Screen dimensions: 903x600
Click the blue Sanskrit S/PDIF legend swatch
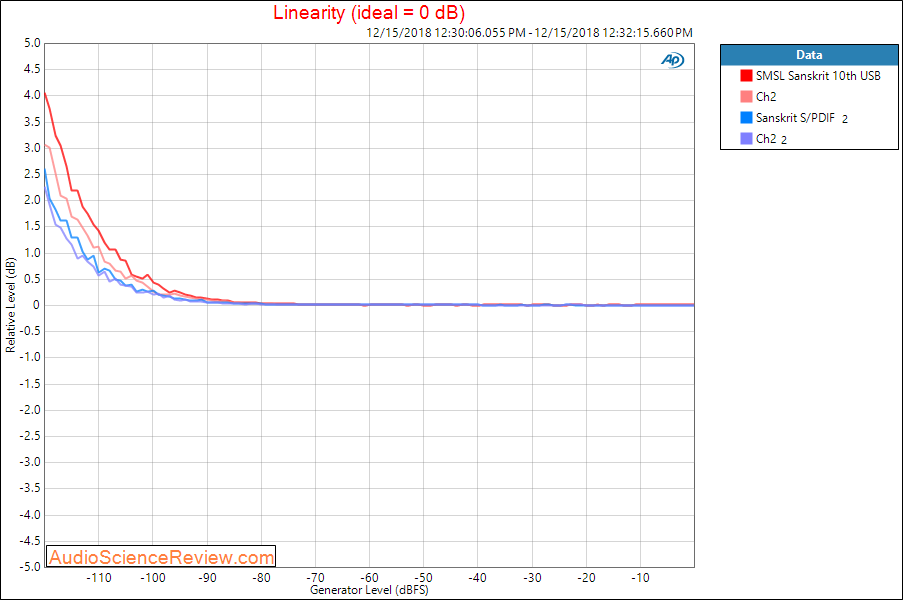[746, 117]
